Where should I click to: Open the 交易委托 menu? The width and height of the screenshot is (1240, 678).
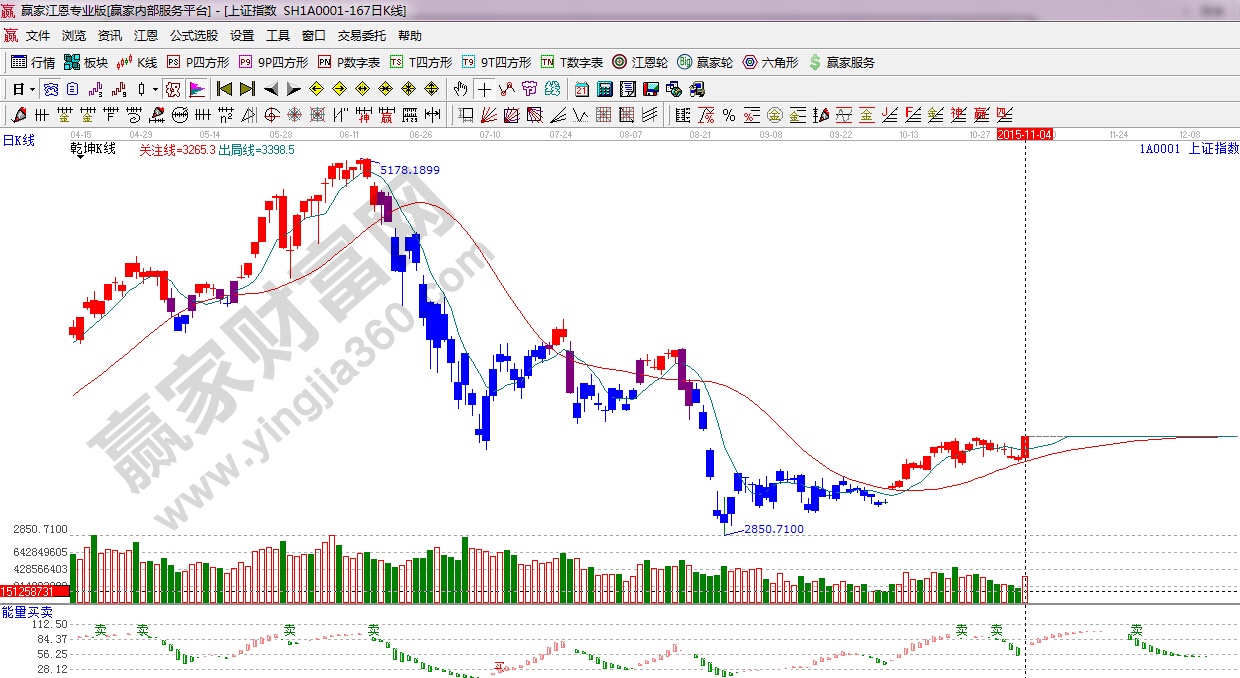click(361, 35)
